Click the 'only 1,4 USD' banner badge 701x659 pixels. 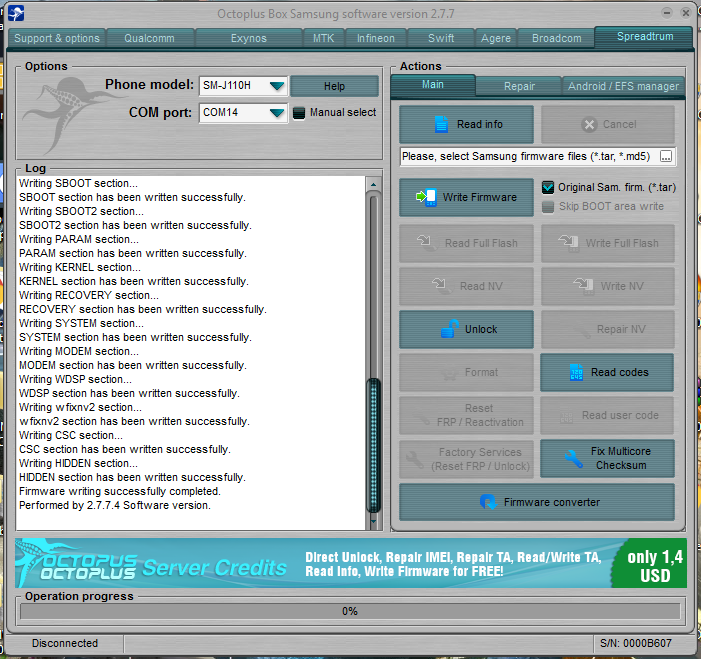(x=651, y=565)
